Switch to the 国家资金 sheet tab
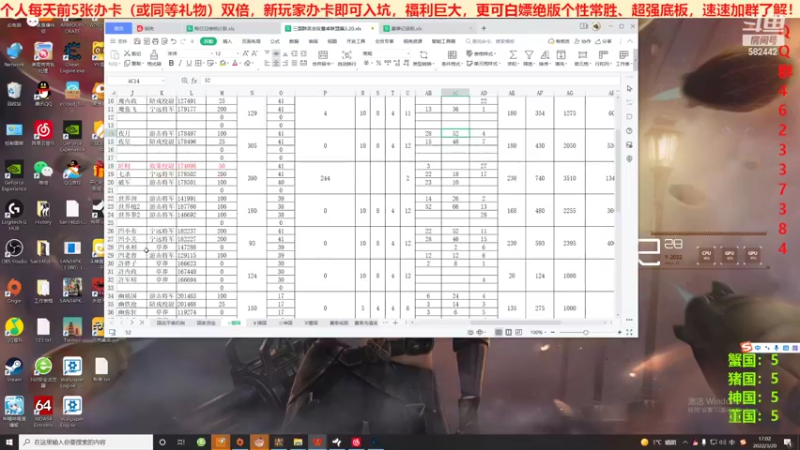Image resolution: width=800 pixels, height=450 pixels. coord(206,323)
